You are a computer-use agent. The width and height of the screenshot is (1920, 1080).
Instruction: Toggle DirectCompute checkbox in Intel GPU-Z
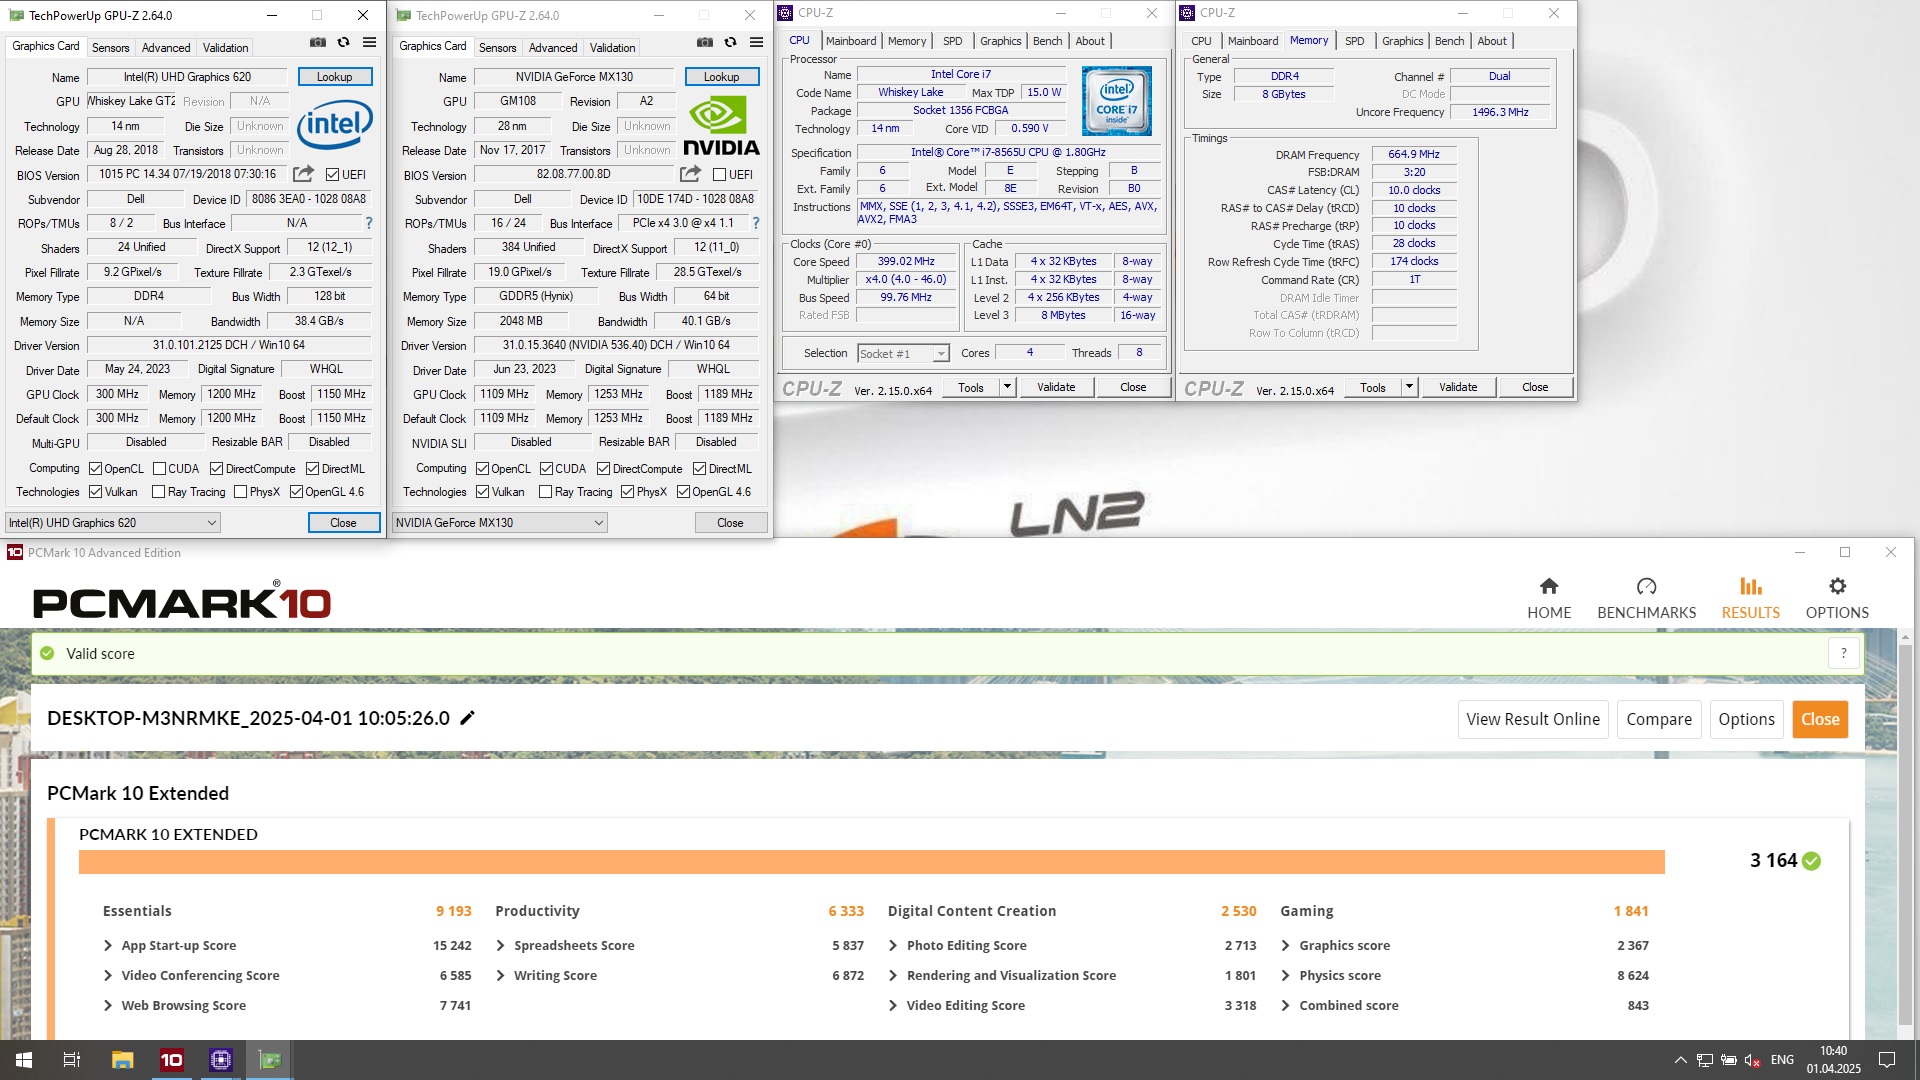pos(216,468)
